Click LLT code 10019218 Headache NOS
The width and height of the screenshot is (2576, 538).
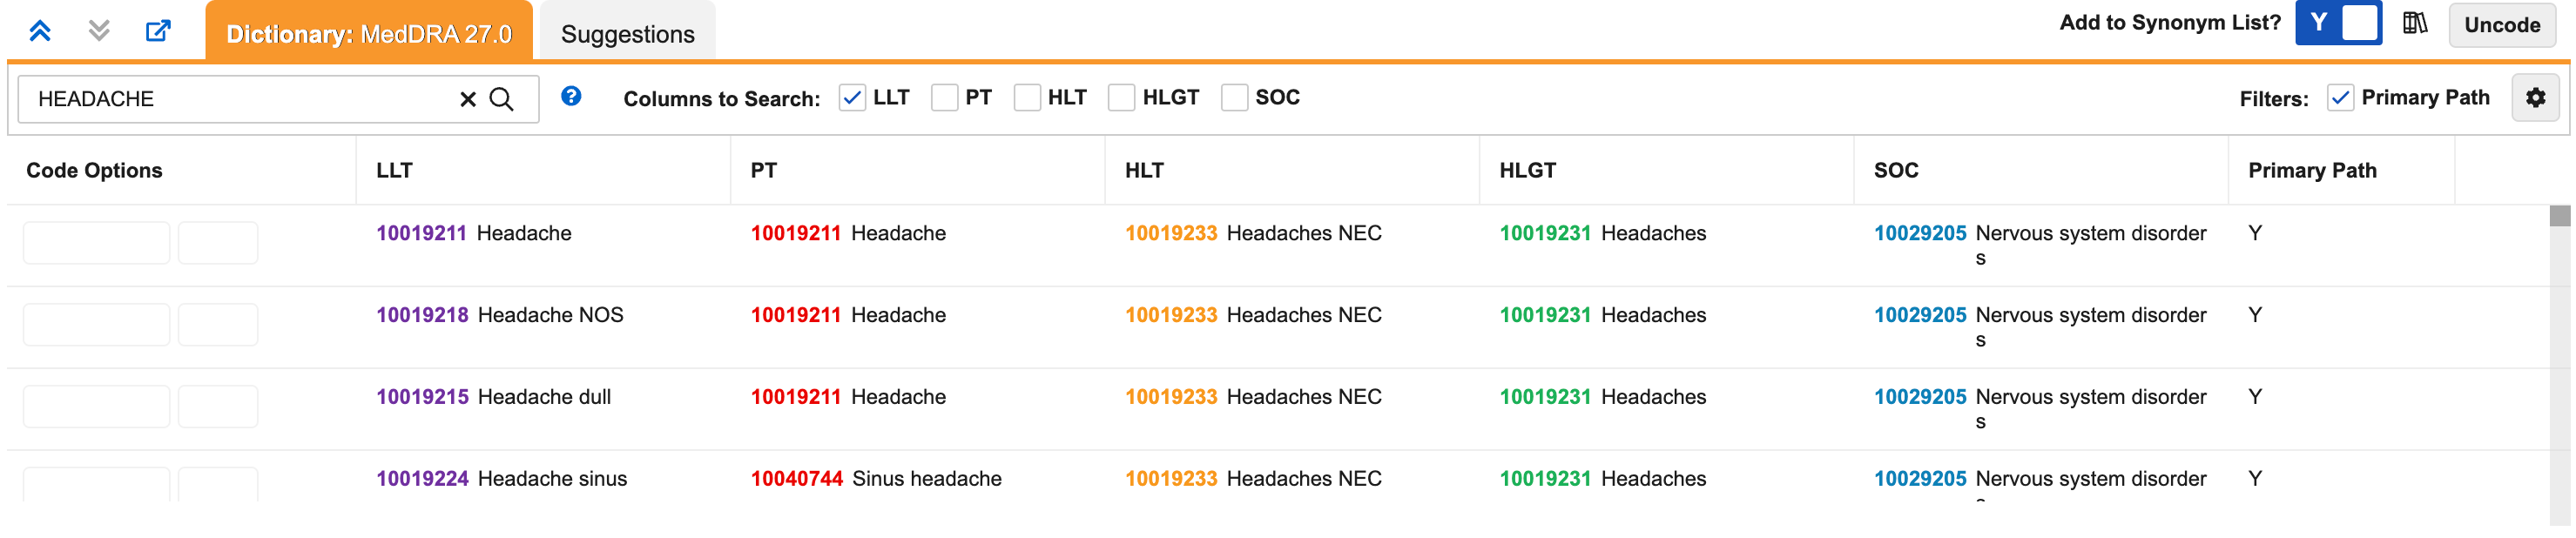pyautogui.click(x=422, y=315)
